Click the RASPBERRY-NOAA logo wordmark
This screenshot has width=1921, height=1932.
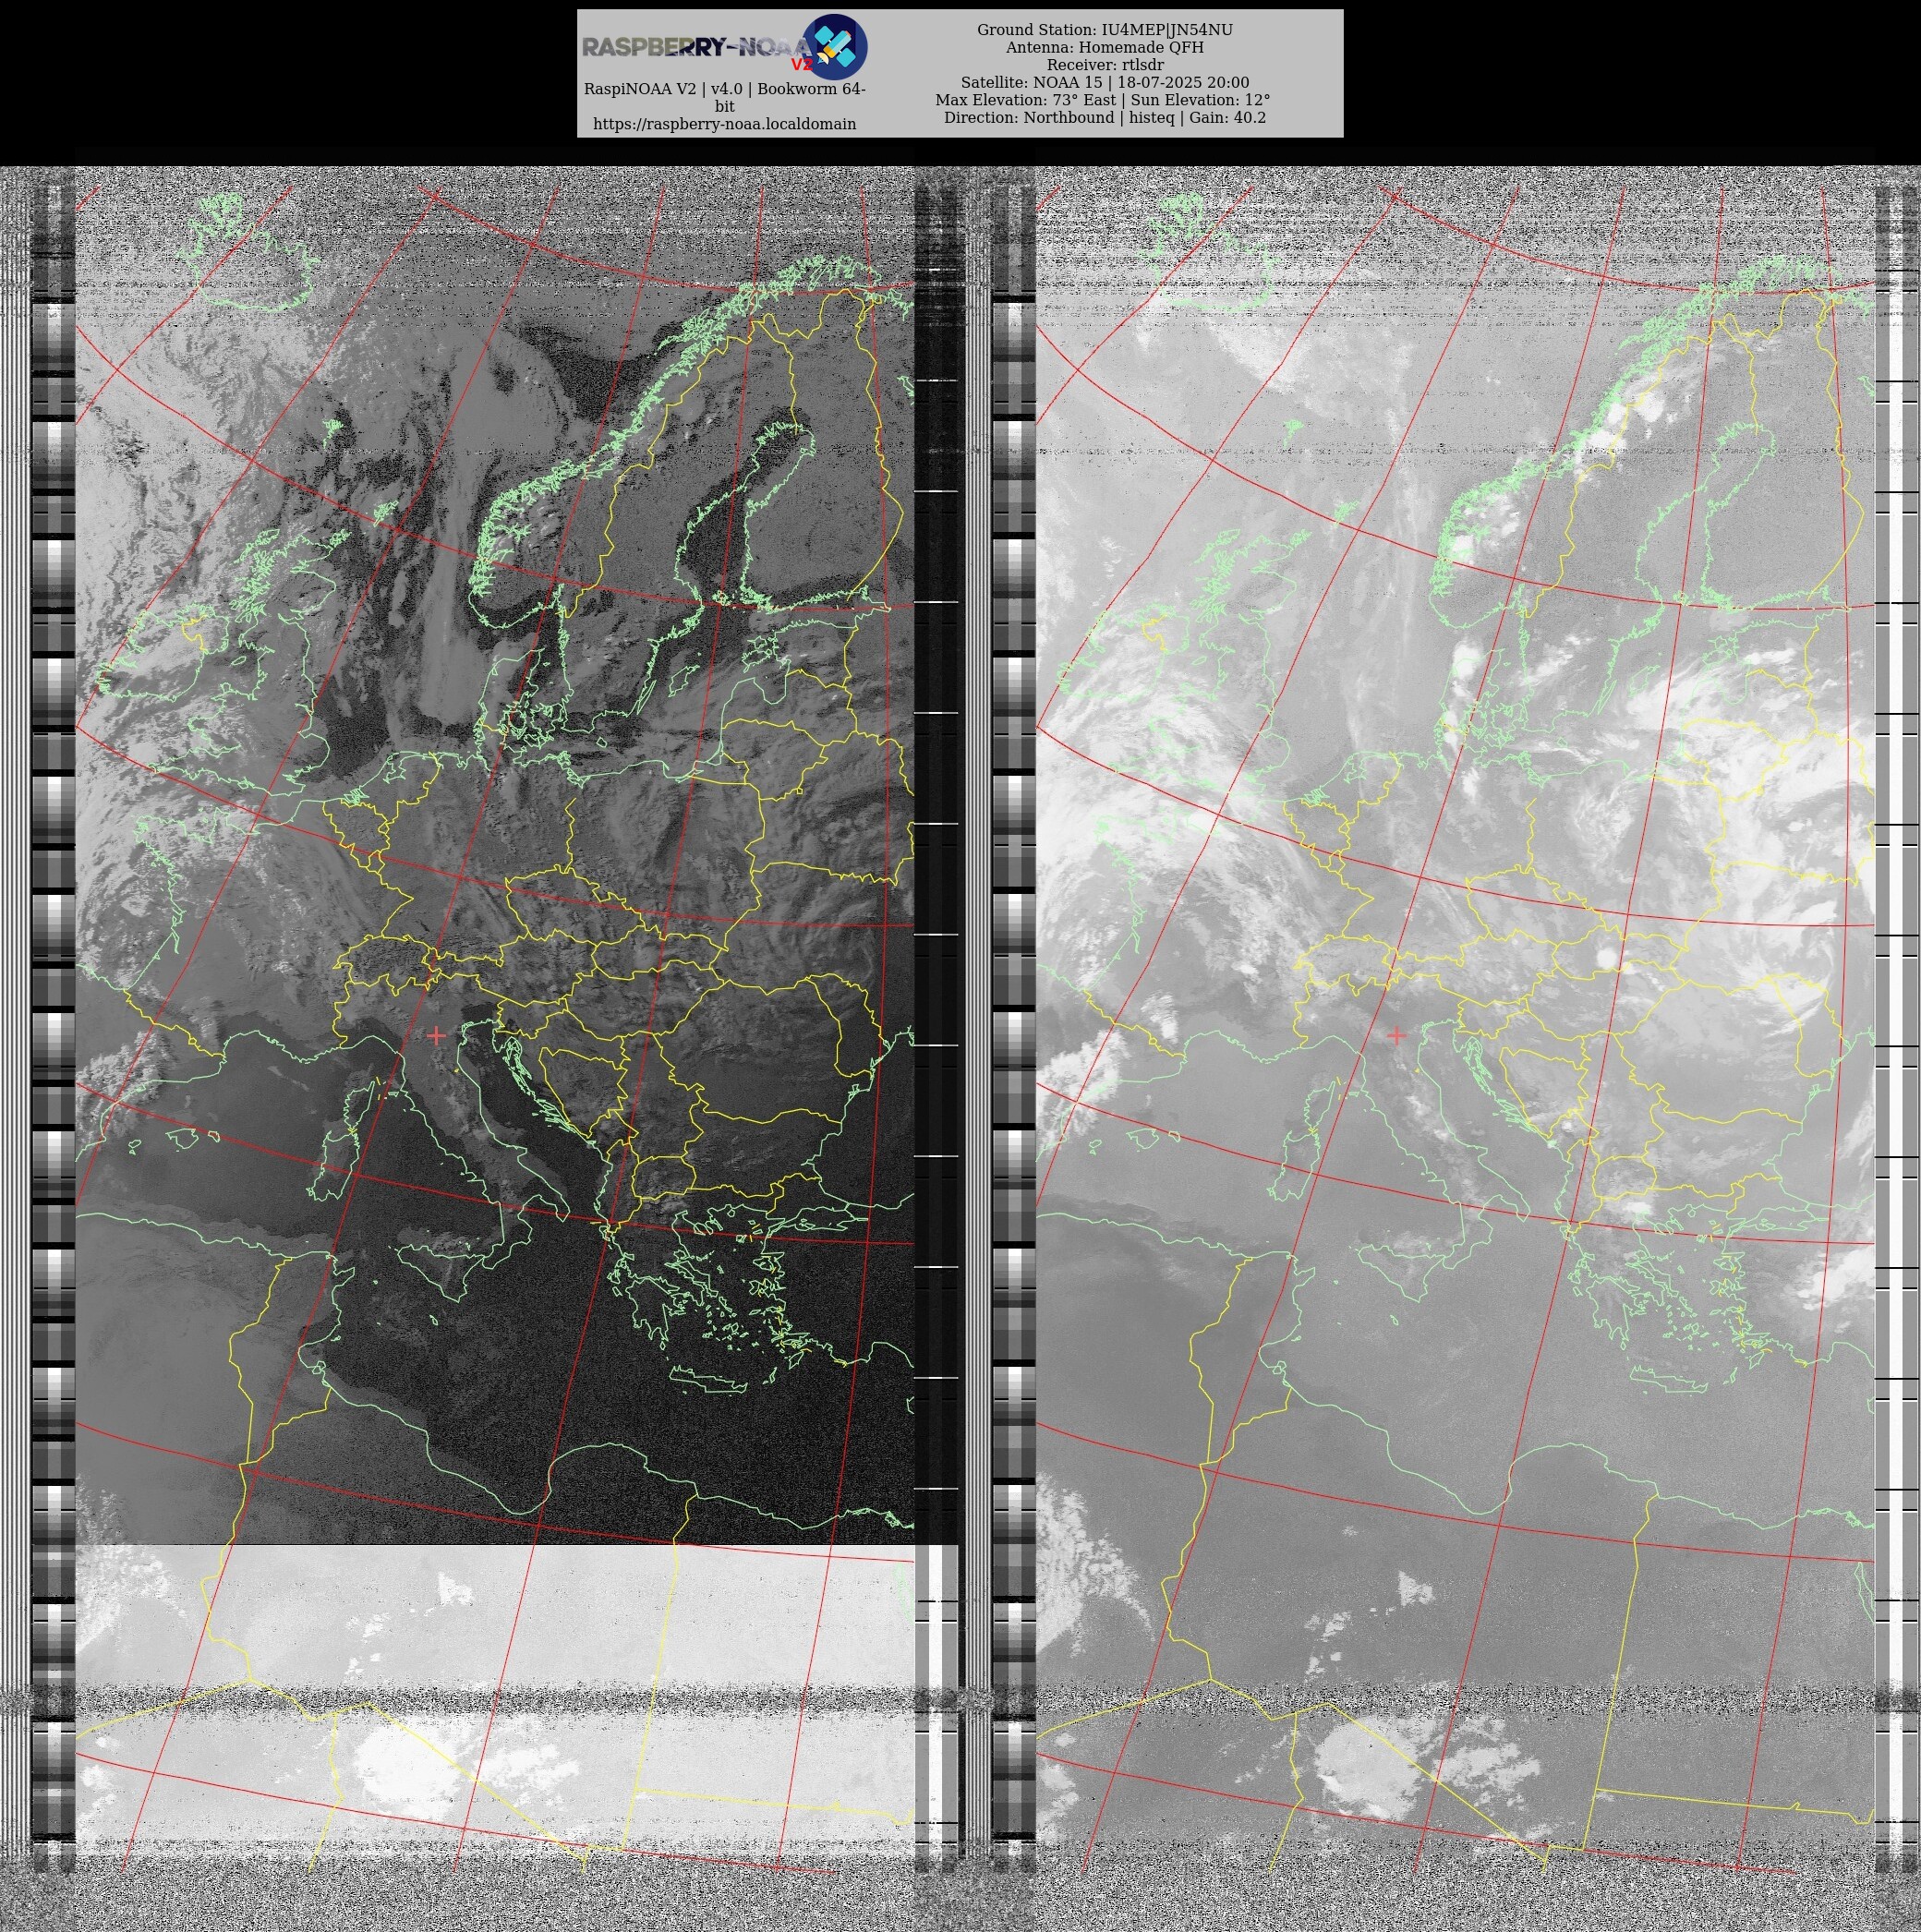click(x=698, y=47)
